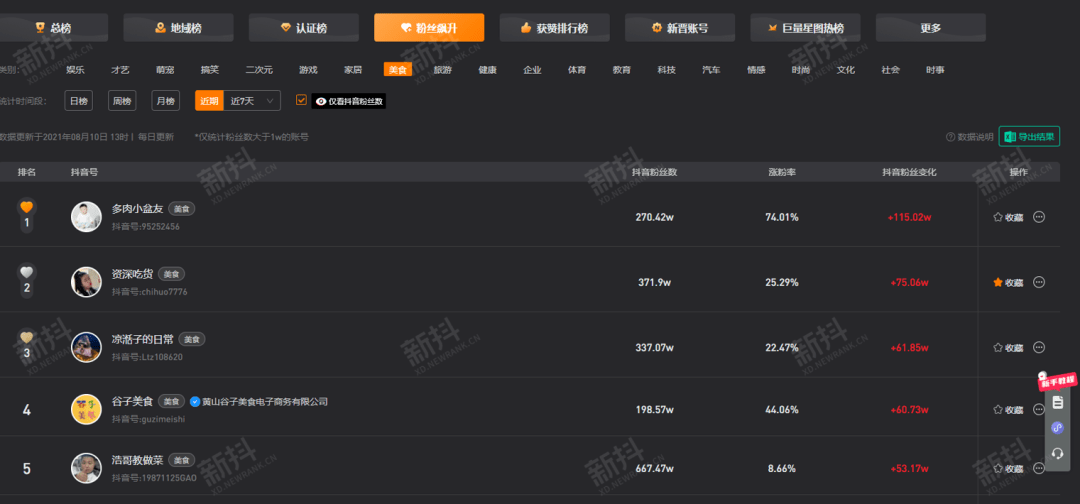Favorite 凉湉子的日常 with star icon
This screenshot has height=504, width=1080.
tap(997, 348)
